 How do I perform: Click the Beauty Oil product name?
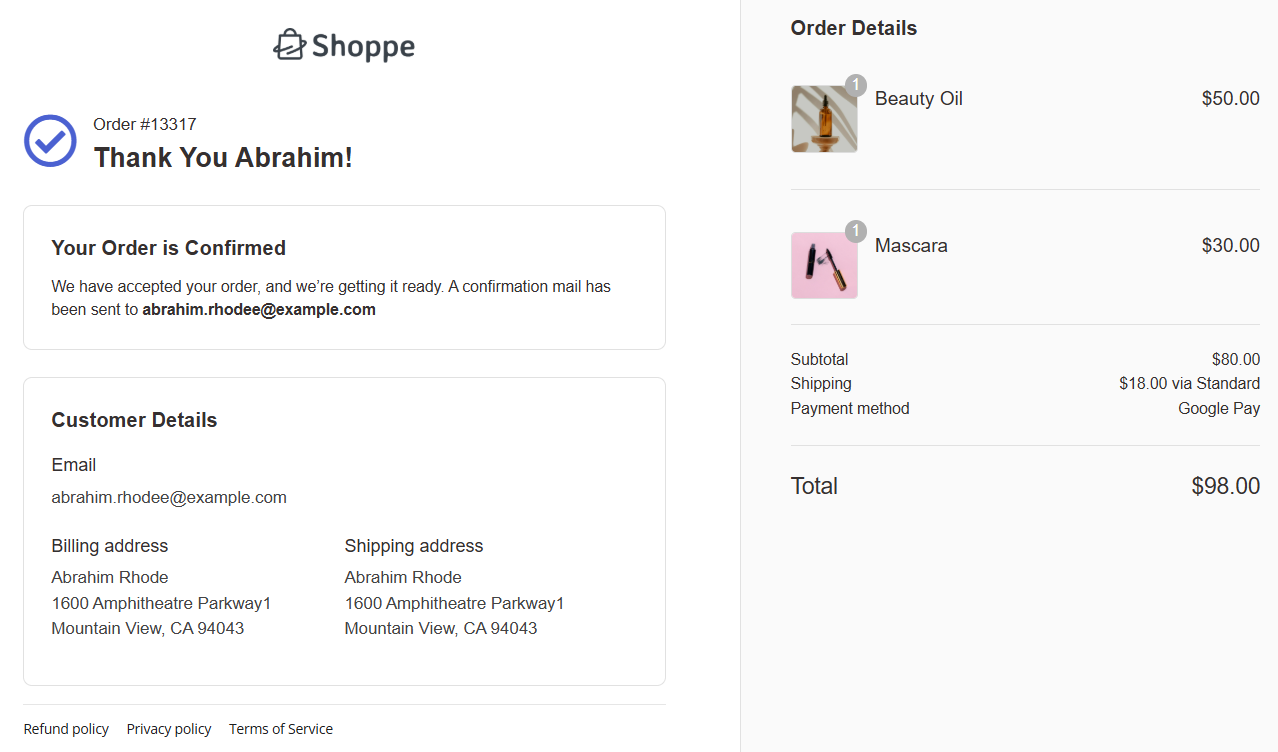pyautogui.click(x=918, y=98)
